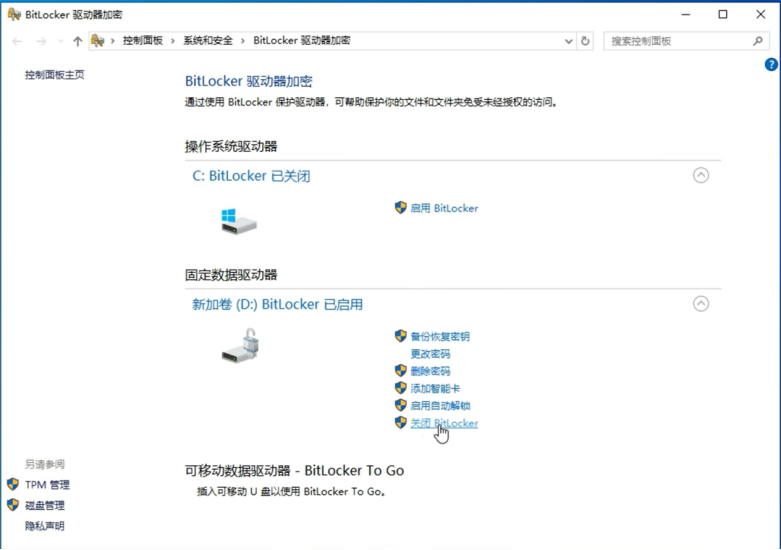The height and width of the screenshot is (550, 781).
Task: Open 更改密码 link
Action: 430,354
